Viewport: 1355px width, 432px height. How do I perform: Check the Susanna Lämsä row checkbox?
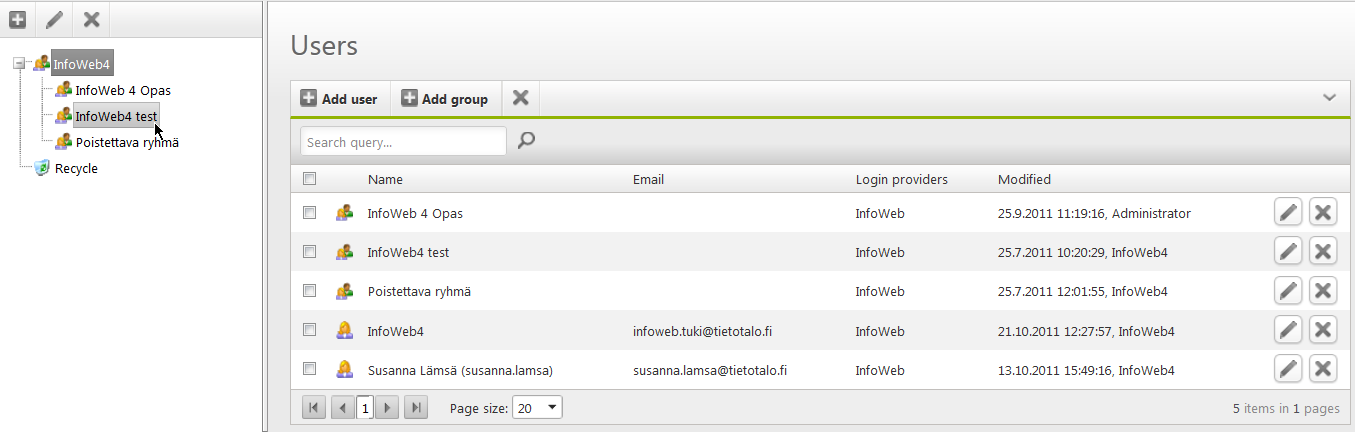tap(310, 369)
